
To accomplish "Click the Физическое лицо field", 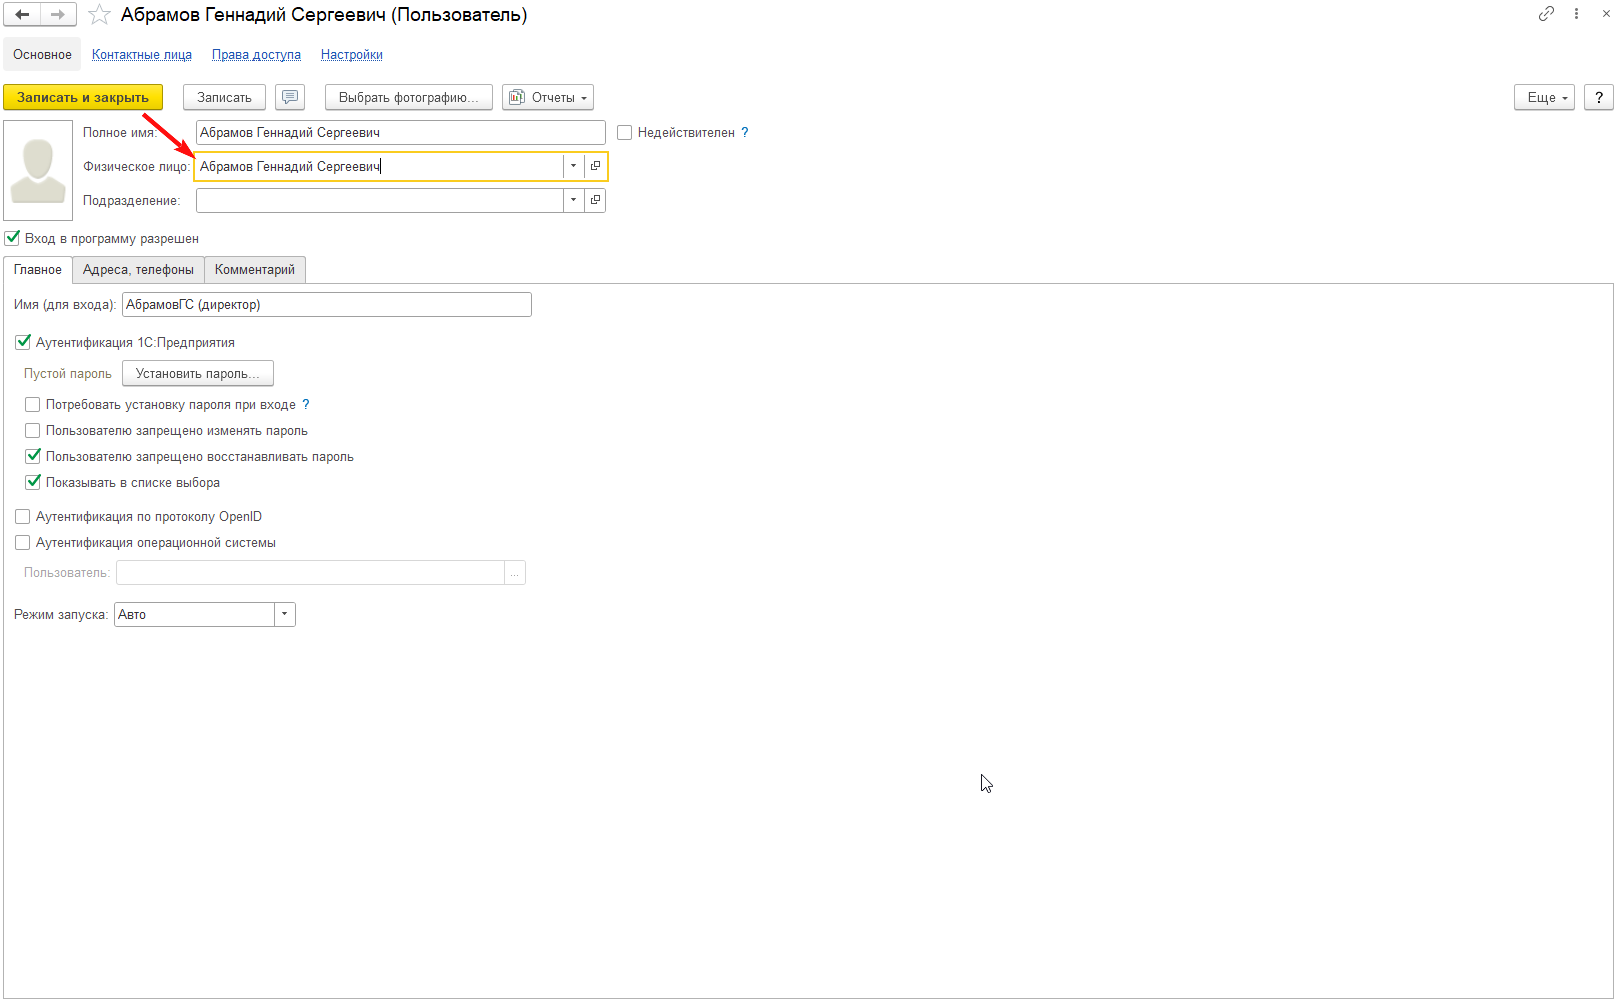I will (x=379, y=166).
